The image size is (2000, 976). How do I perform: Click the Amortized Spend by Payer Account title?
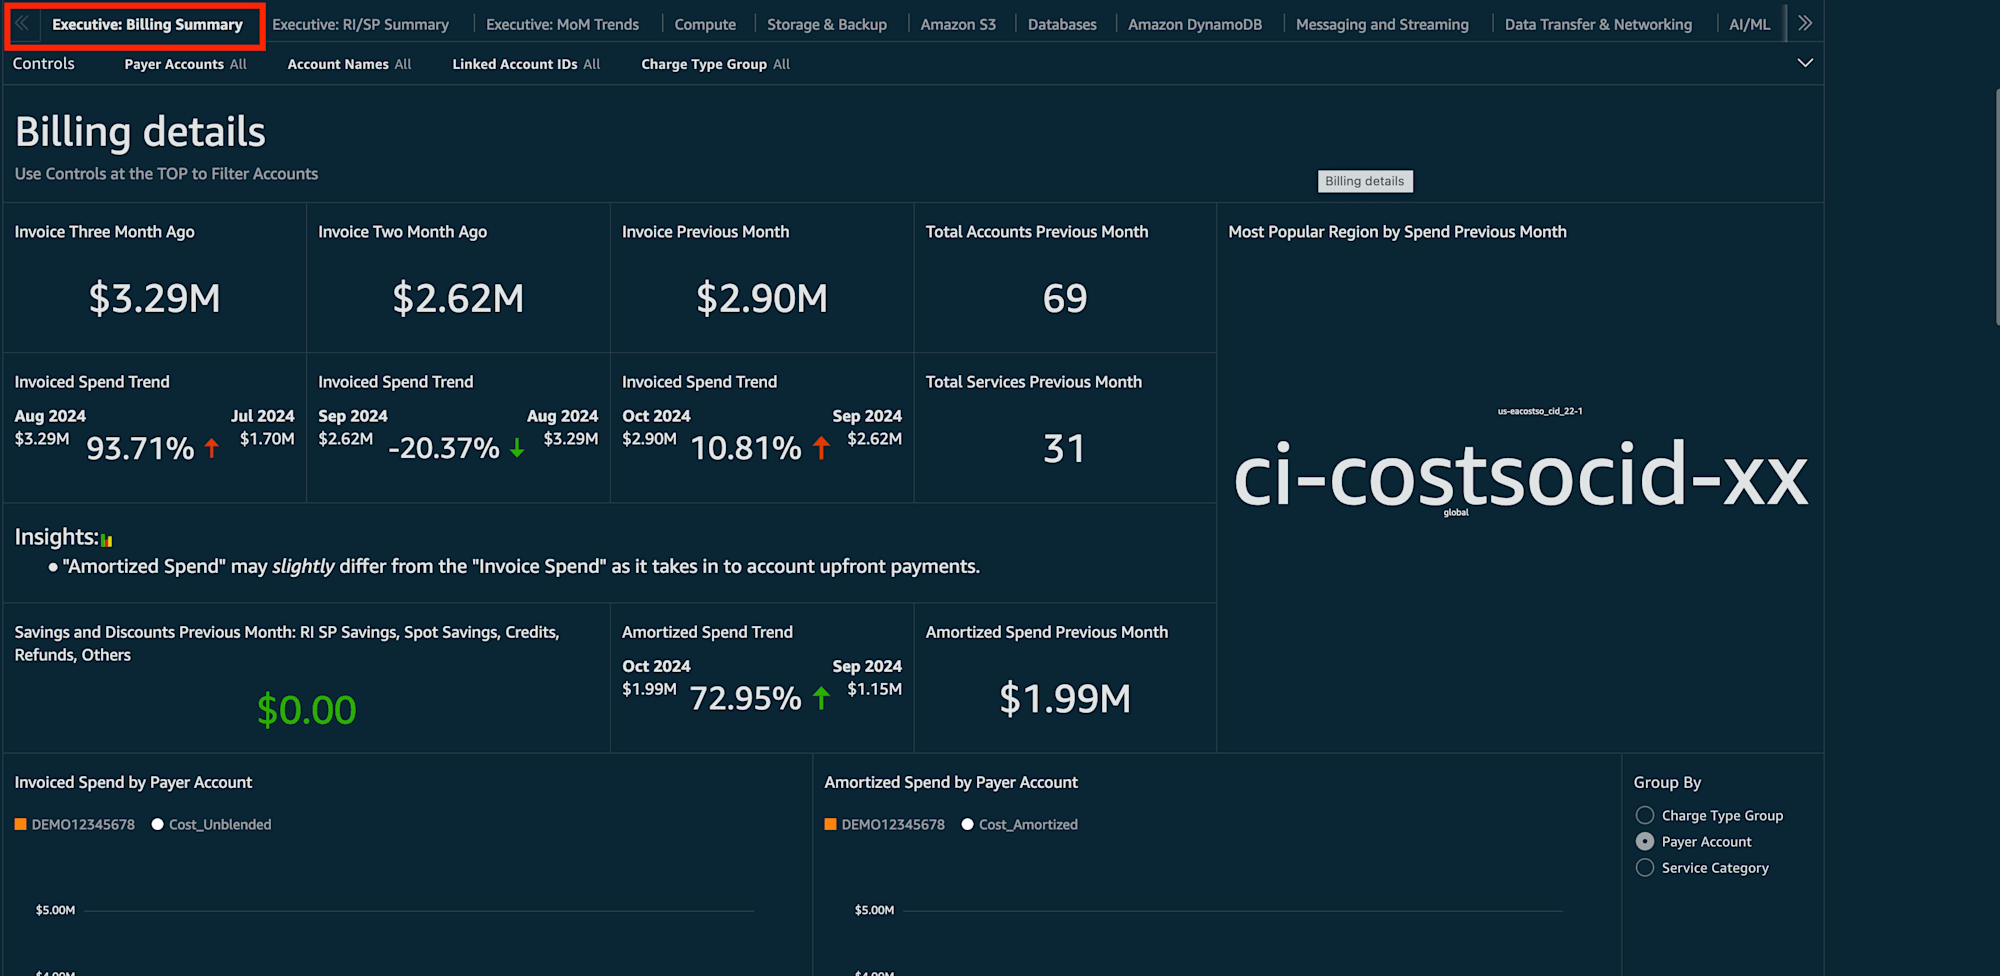pyautogui.click(x=951, y=782)
